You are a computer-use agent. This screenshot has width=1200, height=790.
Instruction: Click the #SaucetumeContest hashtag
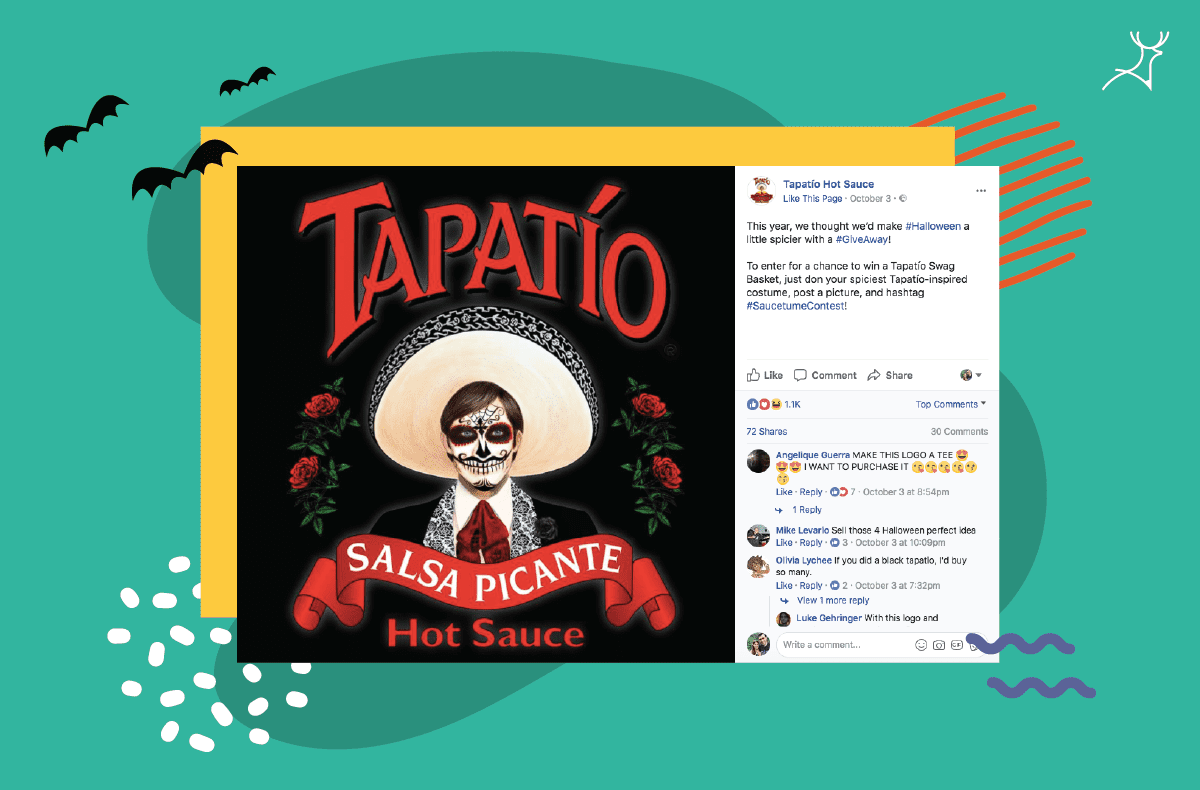(x=796, y=305)
